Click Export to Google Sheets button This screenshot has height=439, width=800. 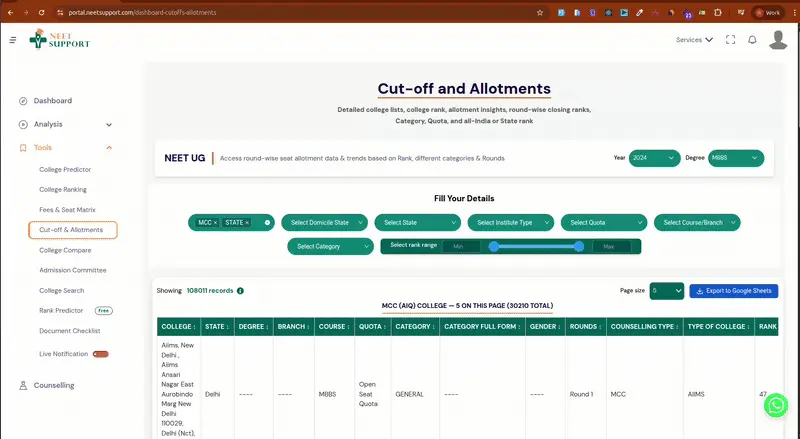point(733,291)
